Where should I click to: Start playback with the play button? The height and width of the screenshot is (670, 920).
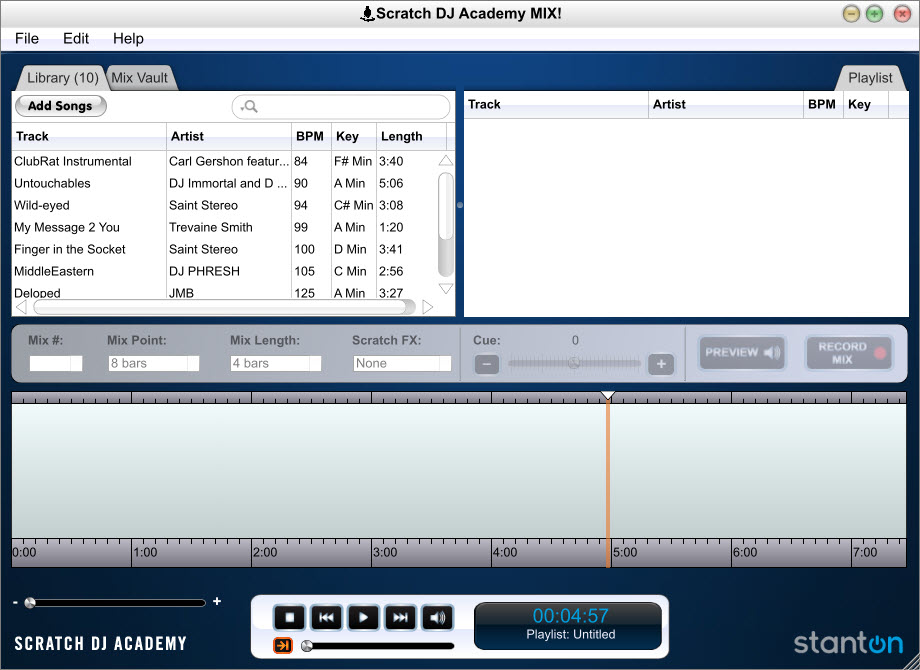[363, 617]
